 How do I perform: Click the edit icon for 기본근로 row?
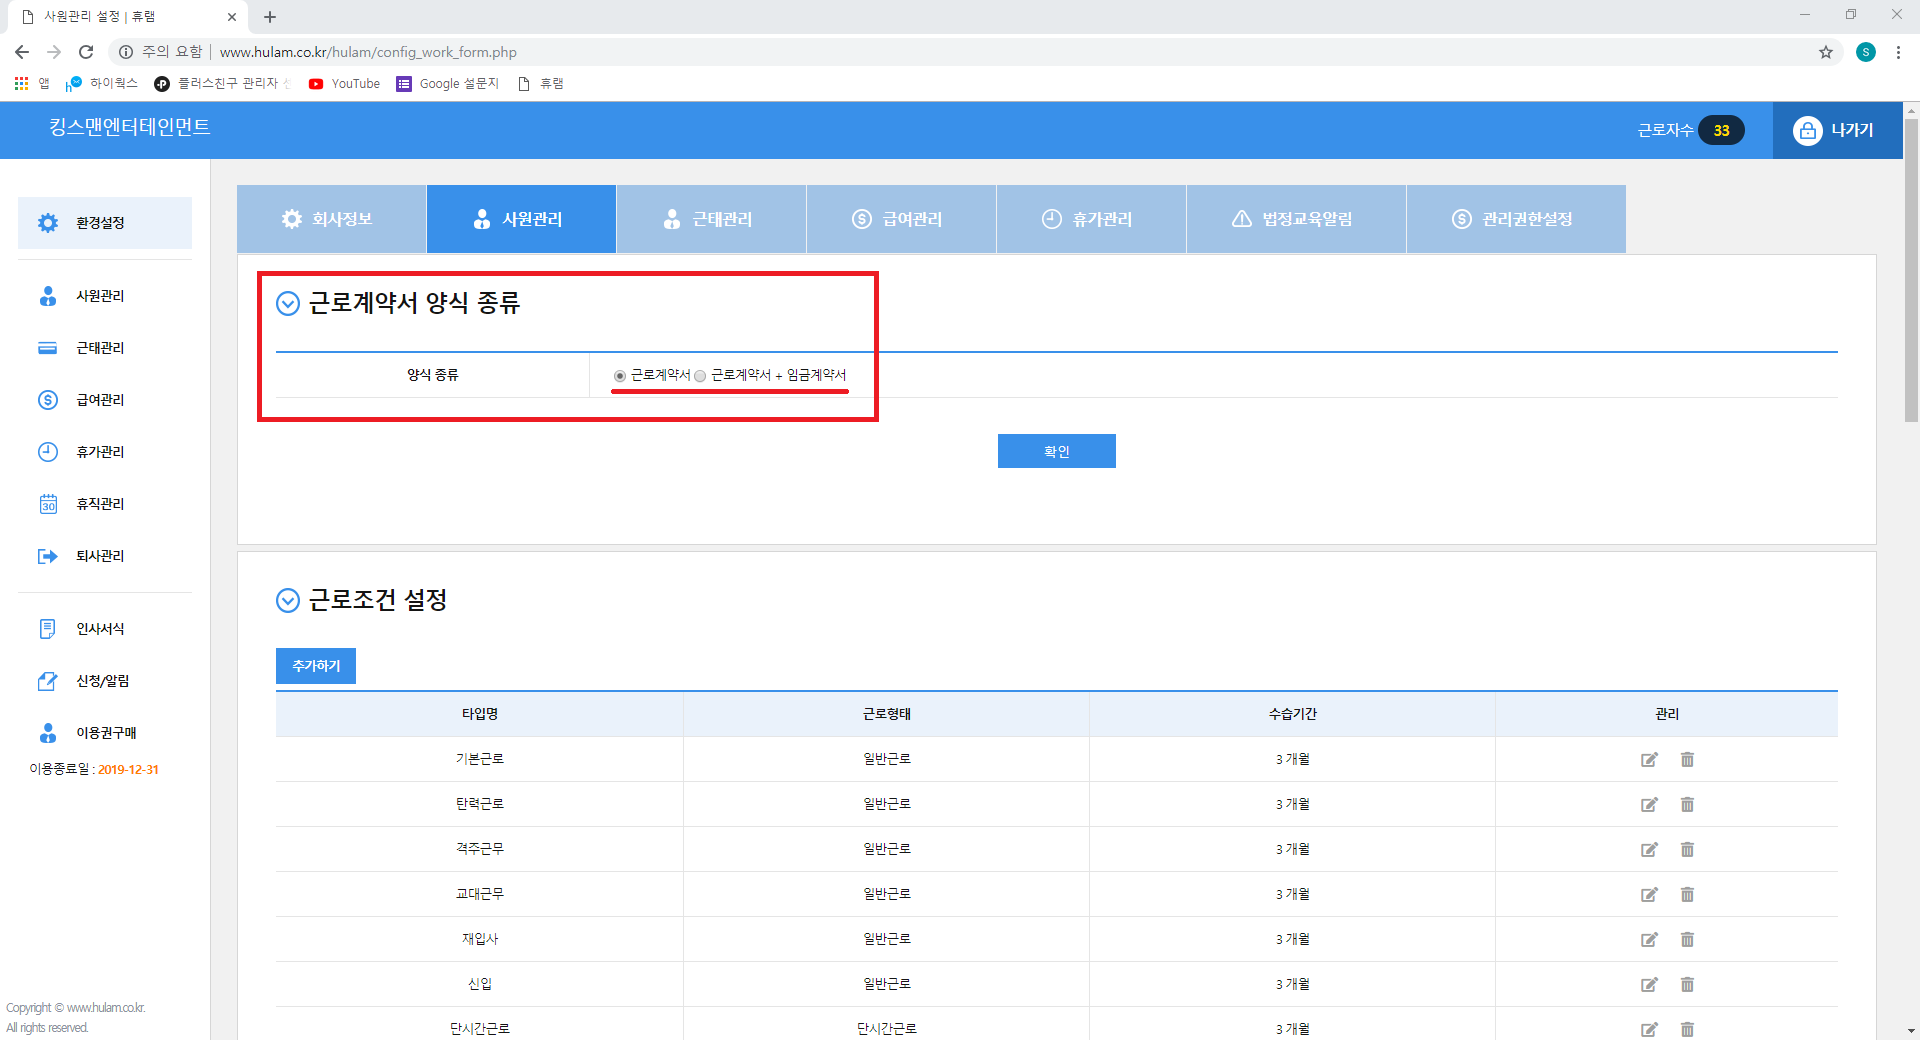click(1649, 760)
